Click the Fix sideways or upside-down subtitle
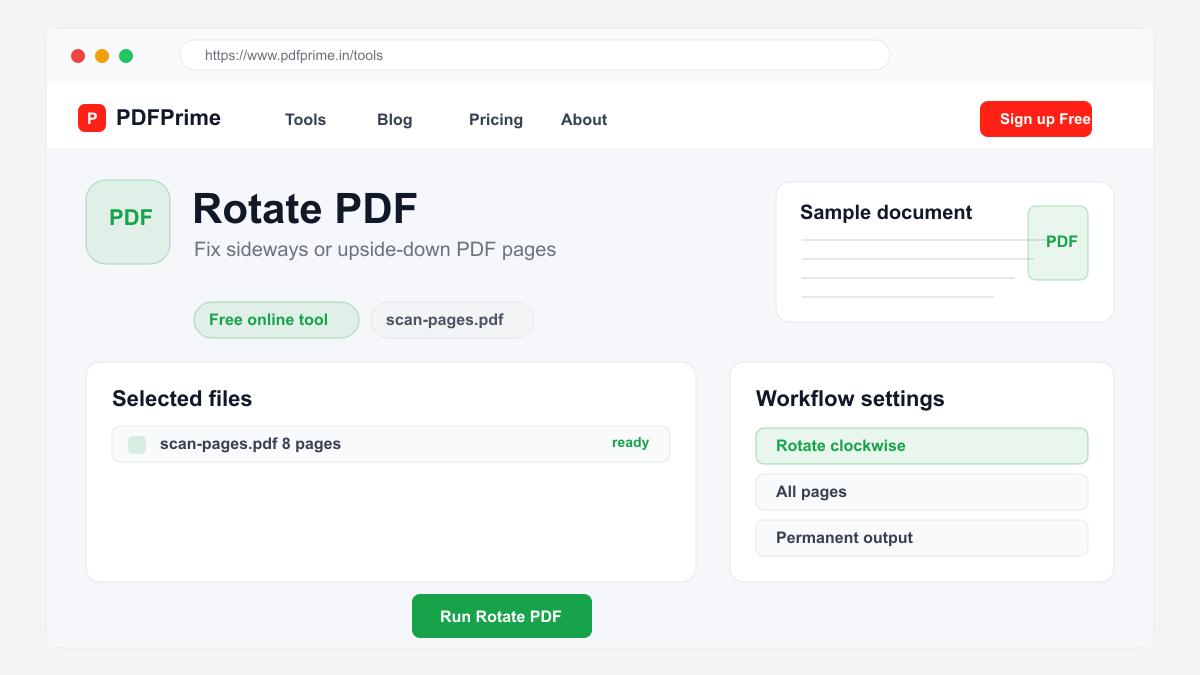Screen dimensions: 1200x675 click(x=375, y=250)
